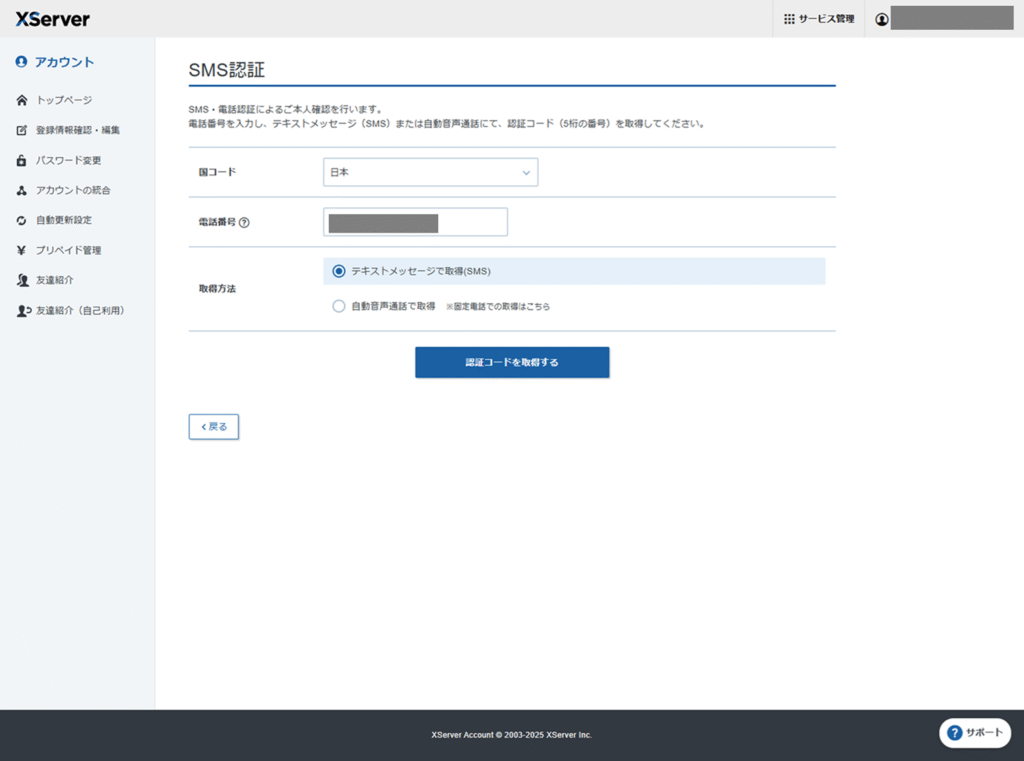
Task: Select テキストメッセージで取得(SMS) radio button
Action: pyautogui.click(x=339, y=271)
